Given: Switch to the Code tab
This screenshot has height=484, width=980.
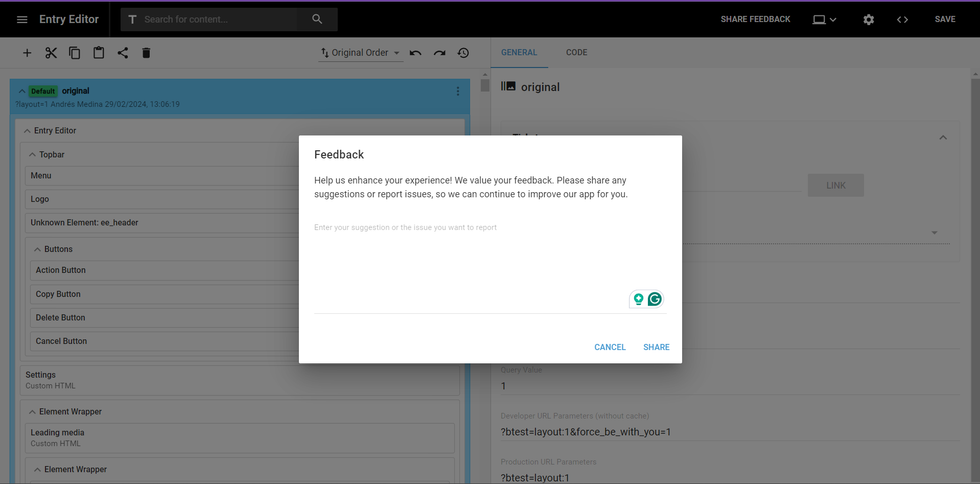Looking at the screenshot, I should [576, 53].
